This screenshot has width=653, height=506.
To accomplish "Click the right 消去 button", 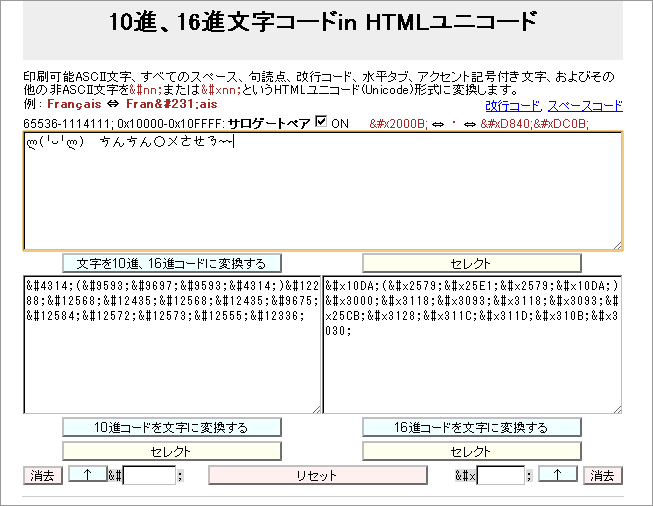I will (x=603, y=475).
